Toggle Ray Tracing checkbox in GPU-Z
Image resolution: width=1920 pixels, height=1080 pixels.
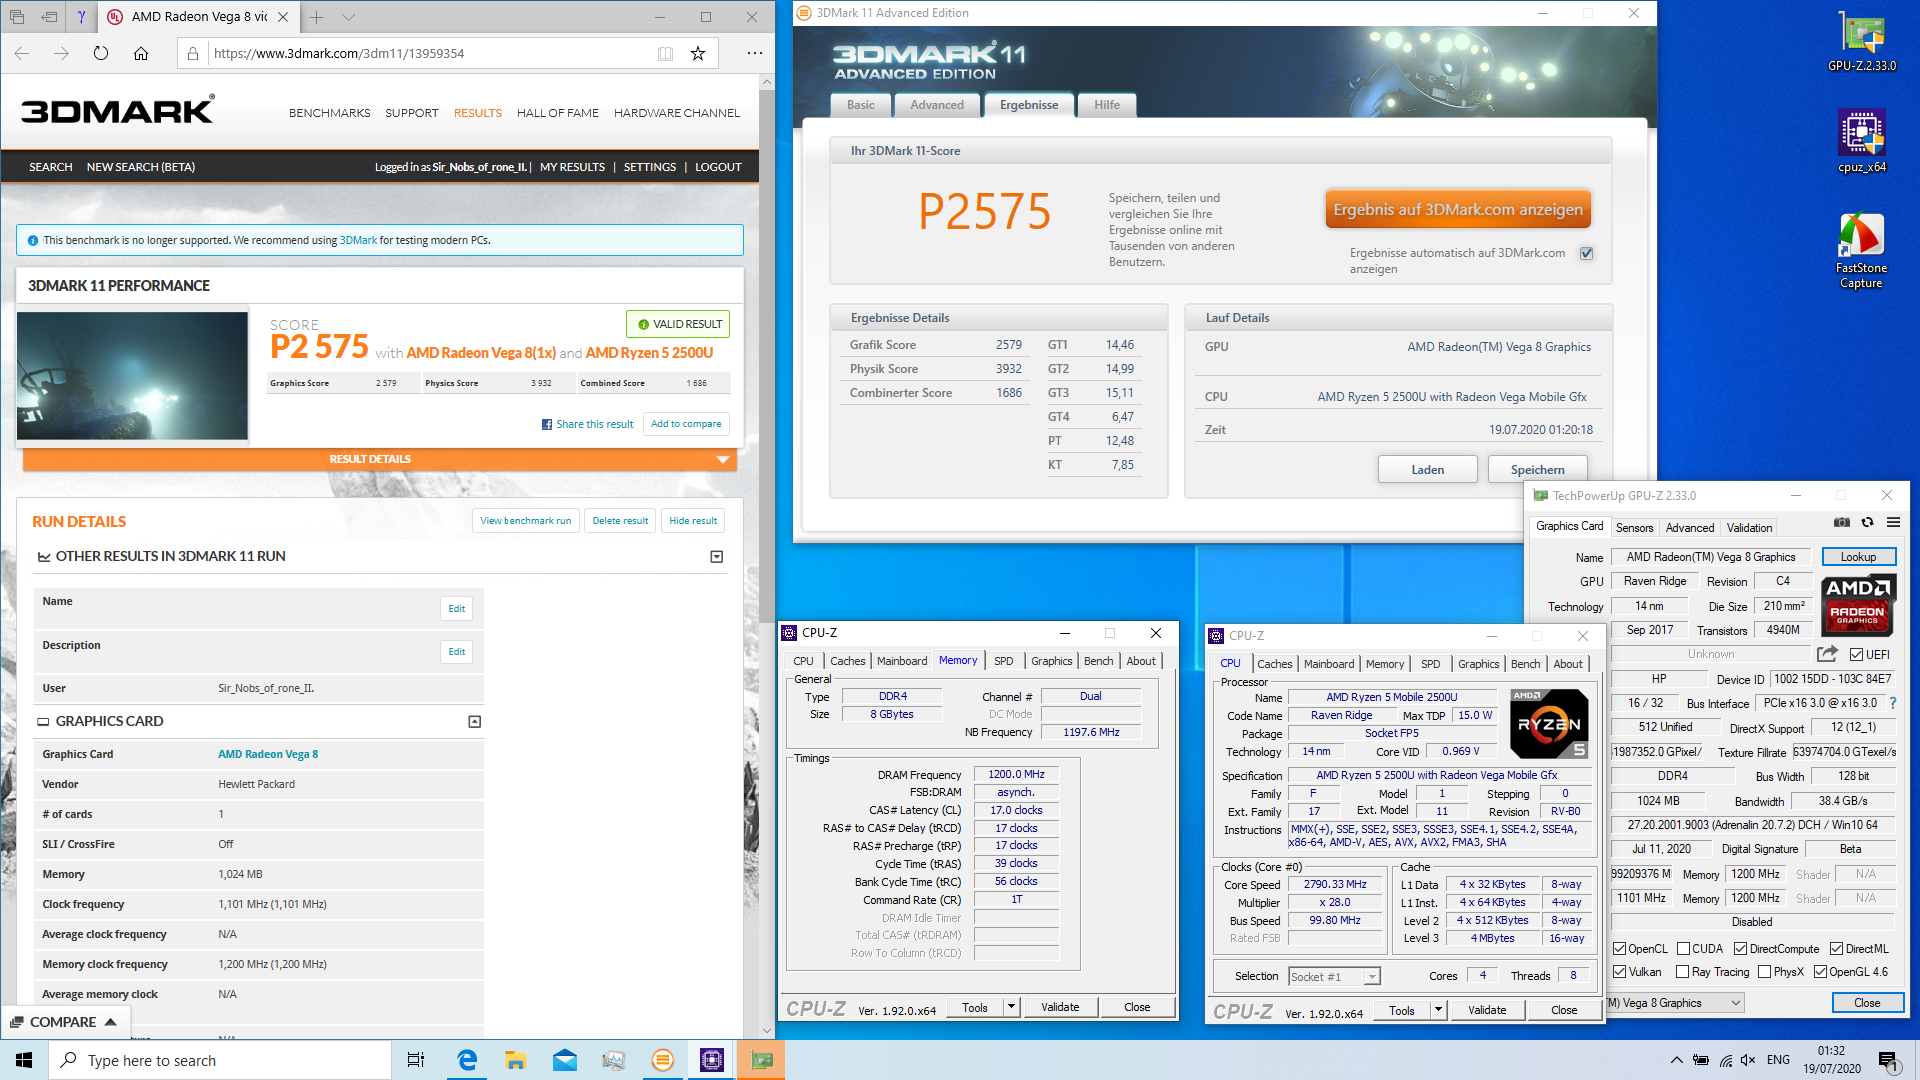tap(1683, 972)
